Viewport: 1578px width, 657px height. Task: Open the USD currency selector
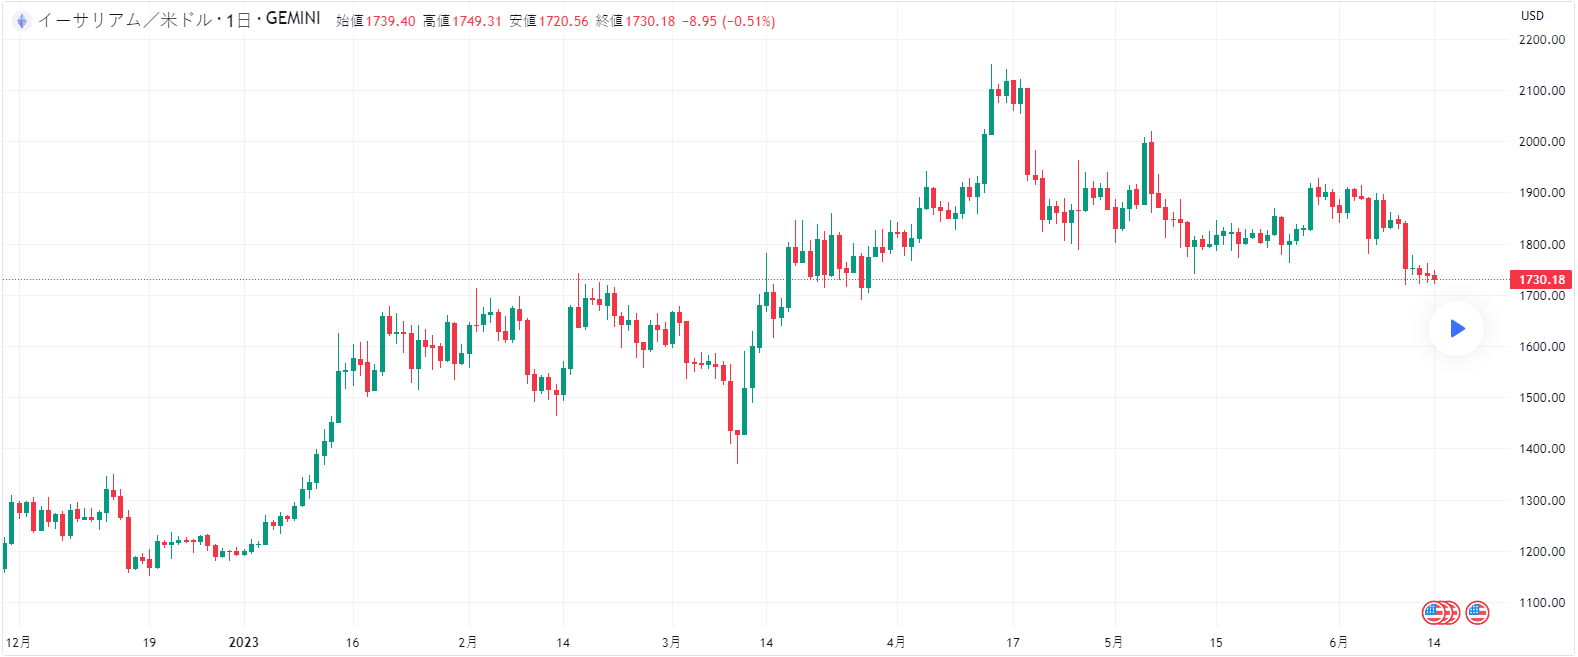point(1532,16)
